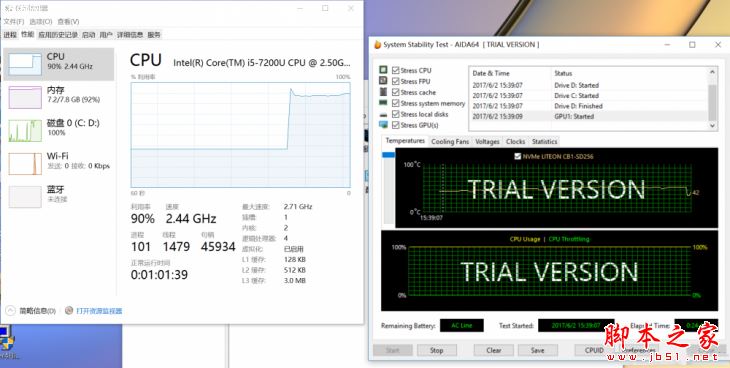
Task: Click the Save button
Action: 537,350
